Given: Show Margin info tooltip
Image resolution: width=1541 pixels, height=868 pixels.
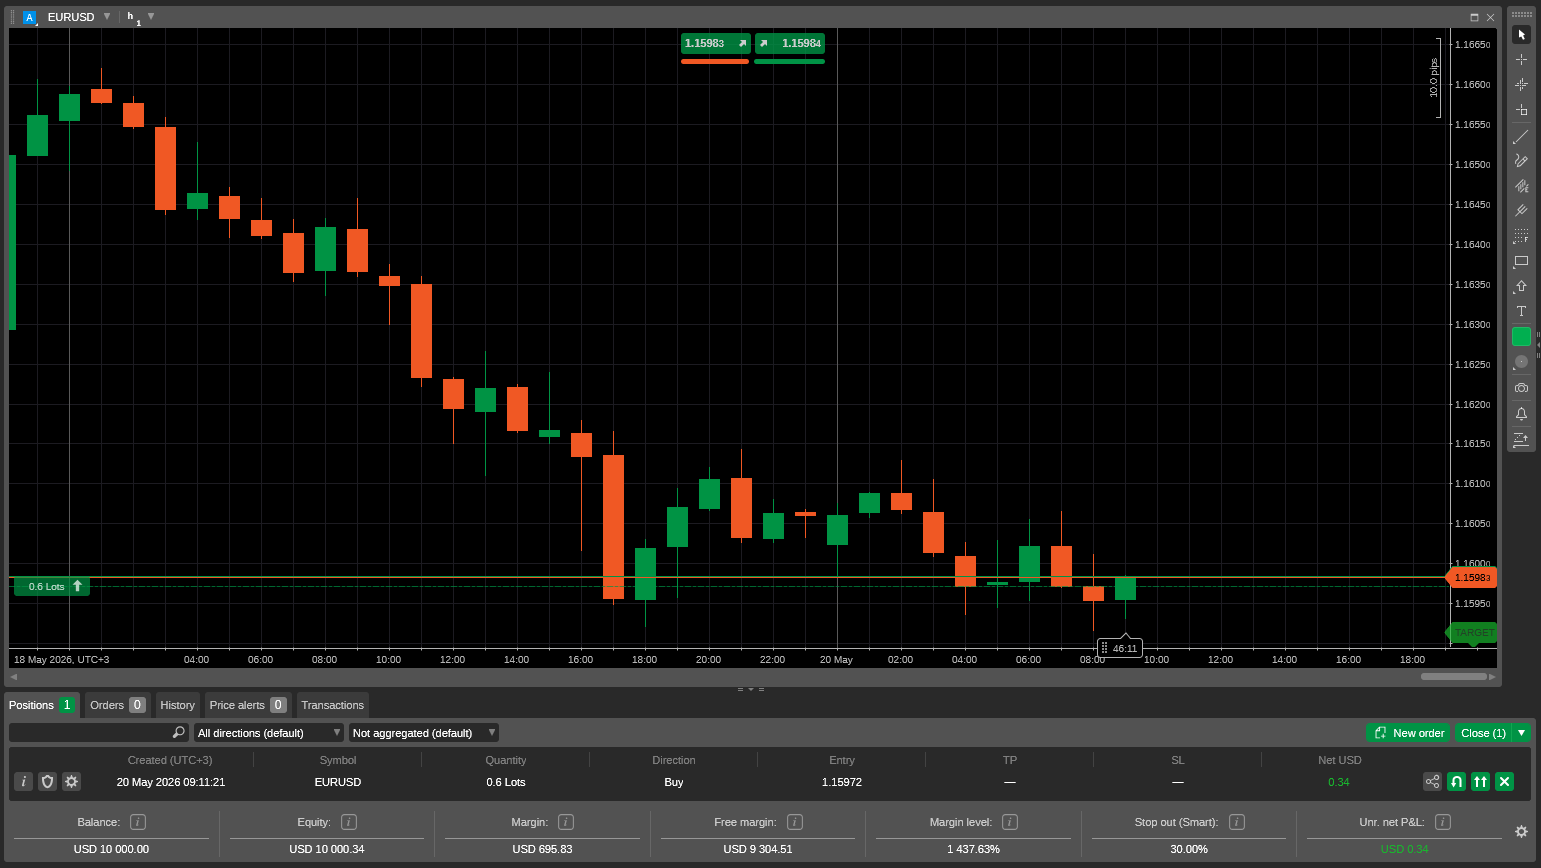Looking at the screenshot, I should tap(566, 822).
